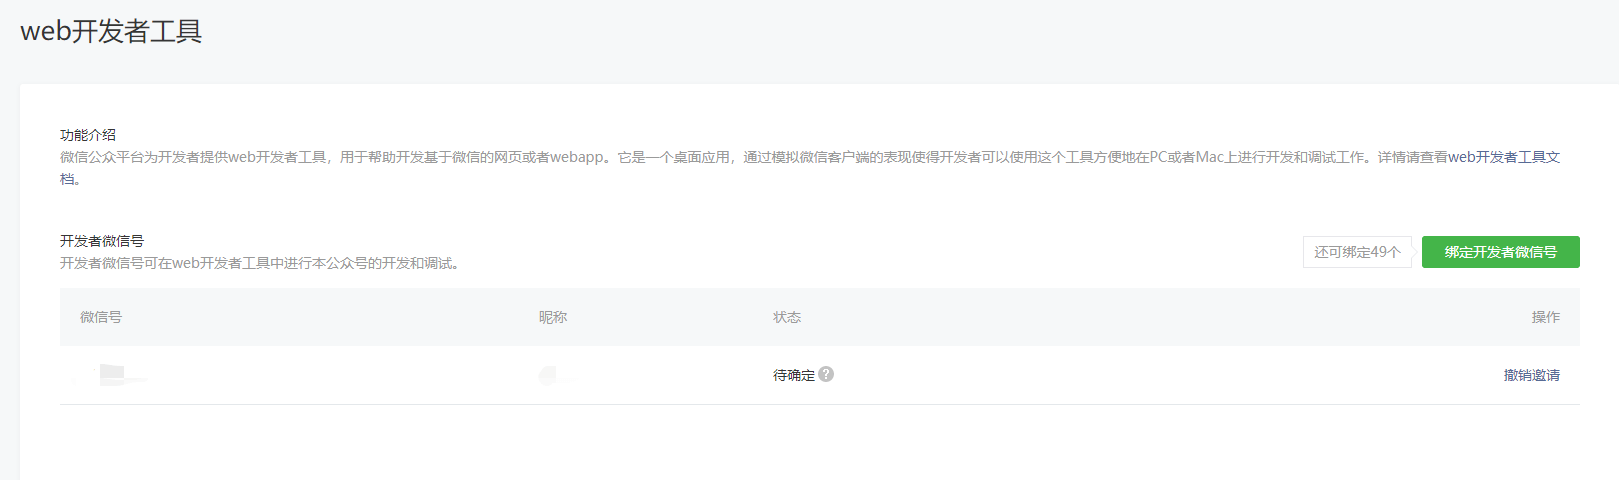Click the wrapped 档。 link ending on second line
The width and height of the screenshot is (1619, 480).
click(71, 179)
